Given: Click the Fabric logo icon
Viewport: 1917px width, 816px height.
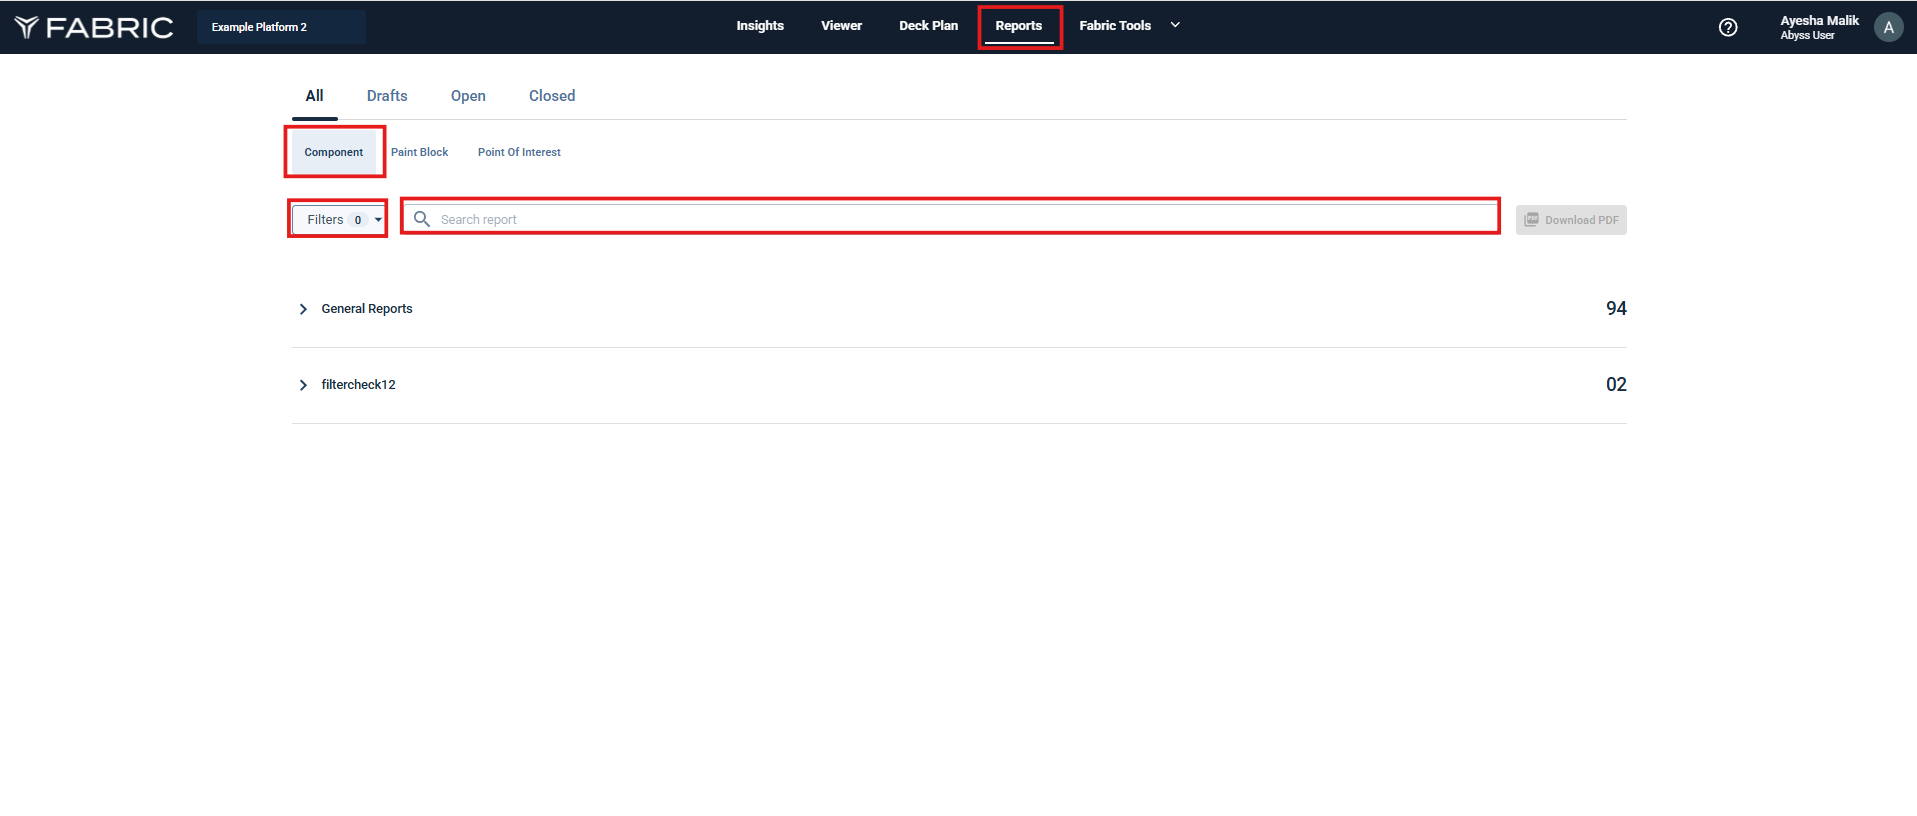Looking at the screenshot, I should coord(27,27).
